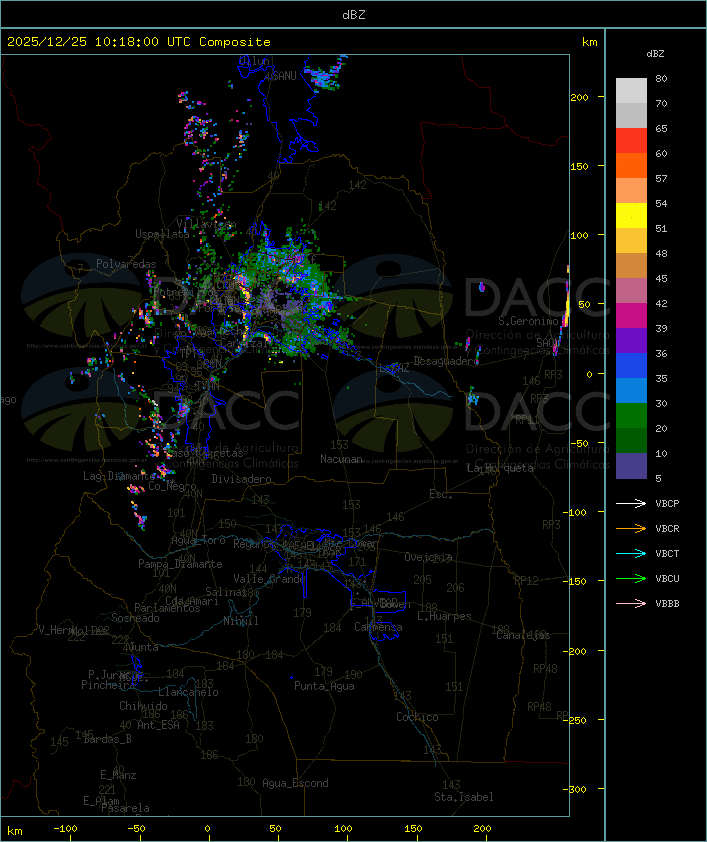707x842 pixels.
Task: Select the red swatch between 65 and 60
Action: [x=631, y=141]
